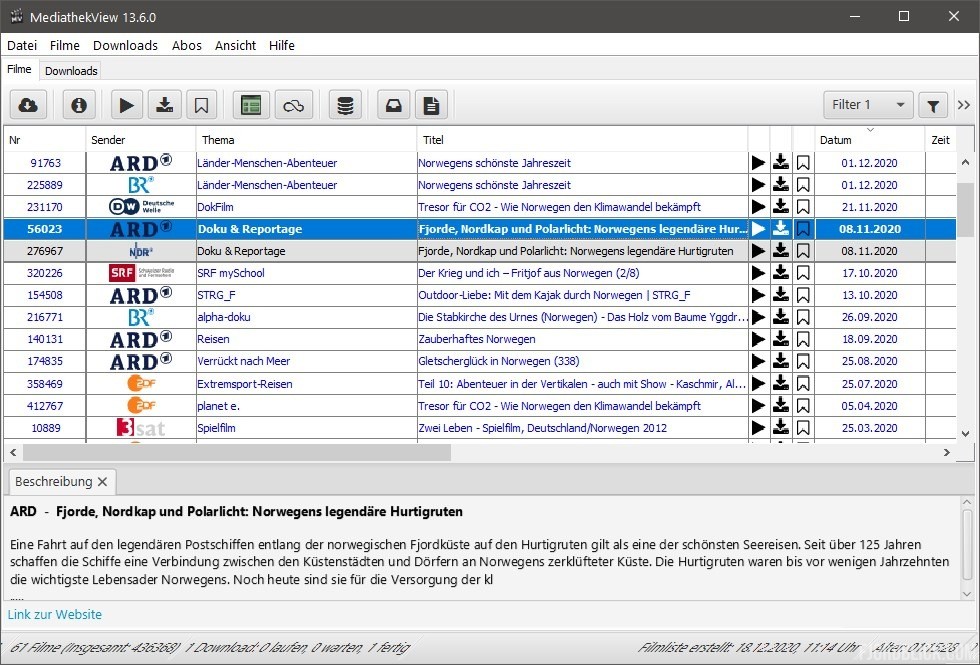Click the horizontal scrollbar thumb of table
This screenshot has width=980, height=665.
click(x=237, y=452)
